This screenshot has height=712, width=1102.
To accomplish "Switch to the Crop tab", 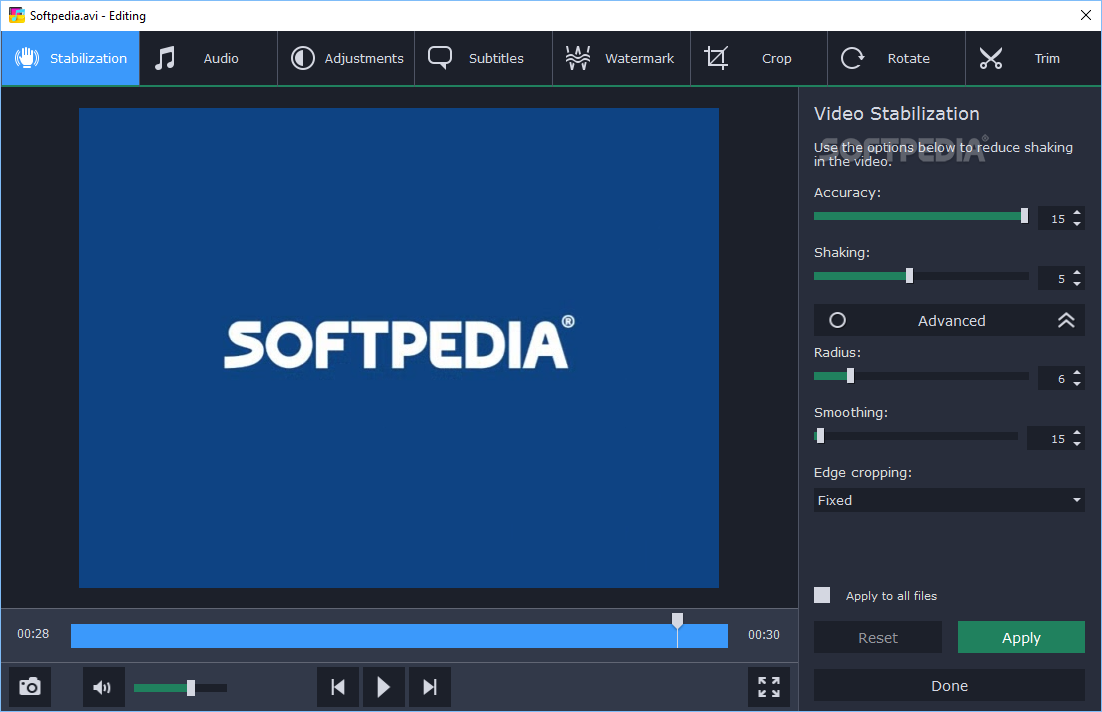I will [759, 58].
